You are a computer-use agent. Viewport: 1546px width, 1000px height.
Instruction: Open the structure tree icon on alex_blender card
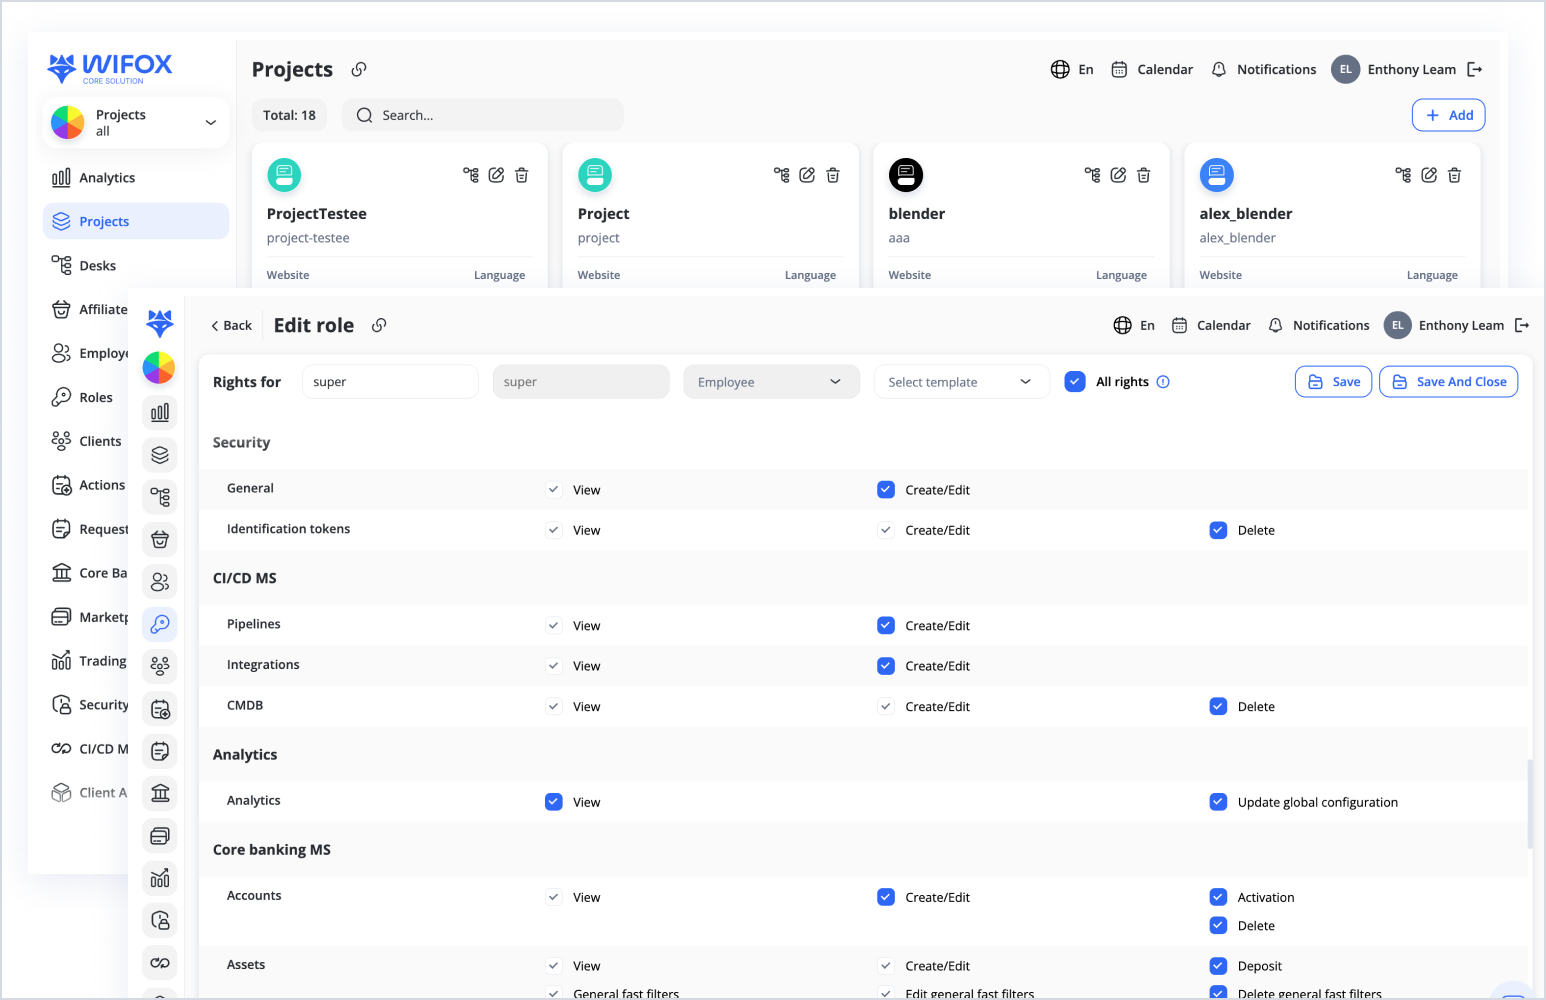click(1403, 175)
